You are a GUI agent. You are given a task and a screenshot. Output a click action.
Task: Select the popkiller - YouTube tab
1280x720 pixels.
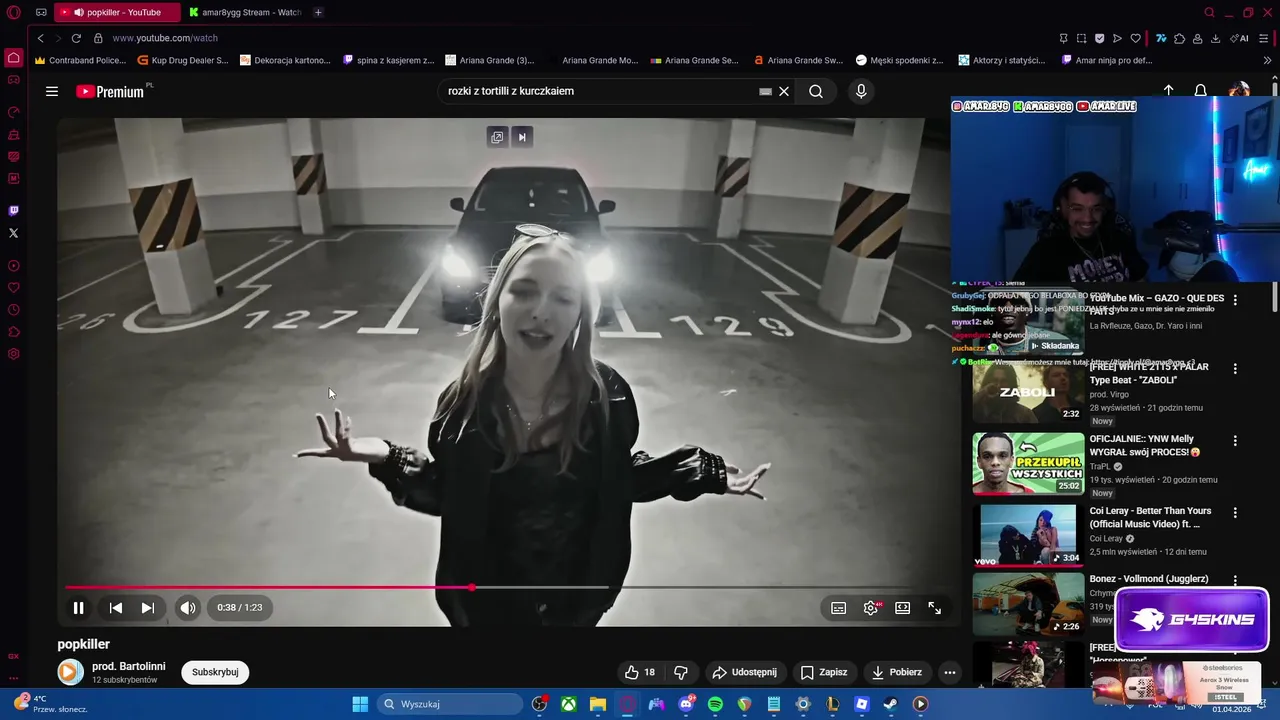pyautogui.click(x=117, y=12)
